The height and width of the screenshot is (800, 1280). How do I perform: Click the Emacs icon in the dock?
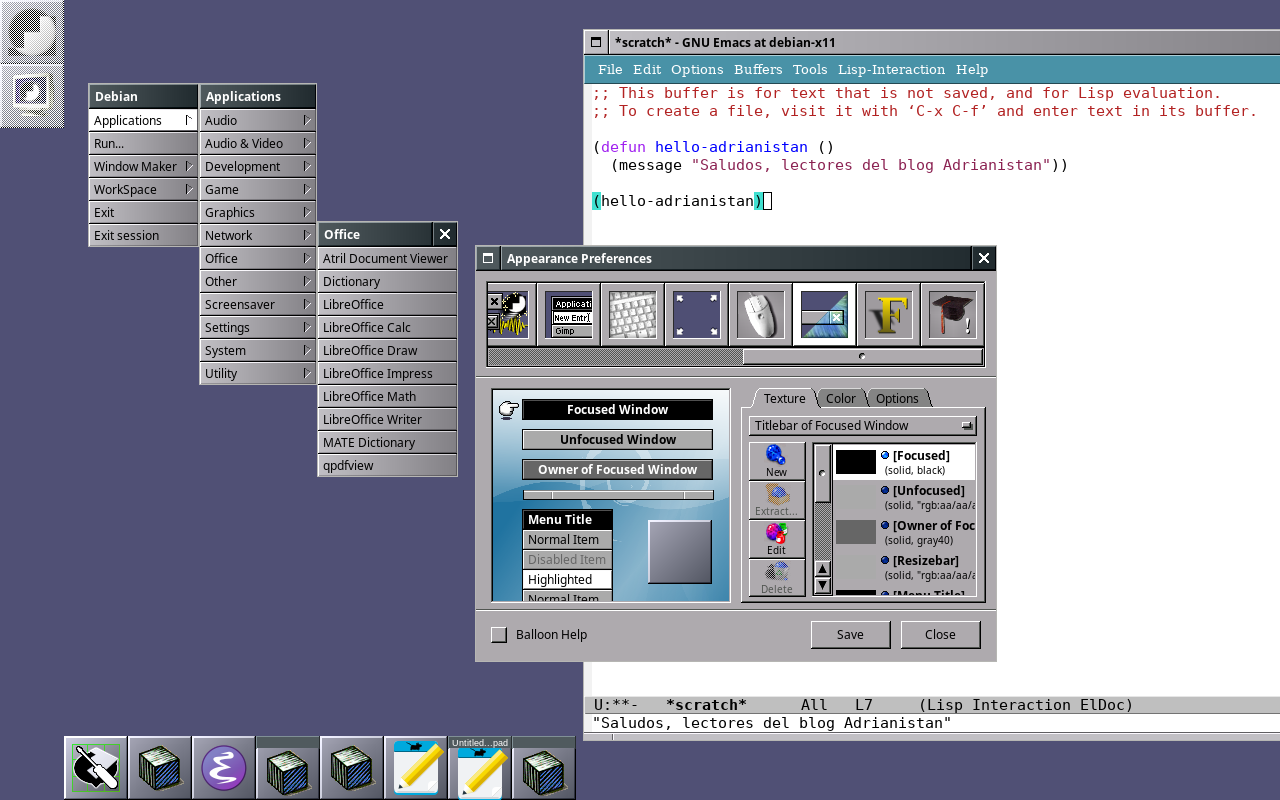(224, 768)
